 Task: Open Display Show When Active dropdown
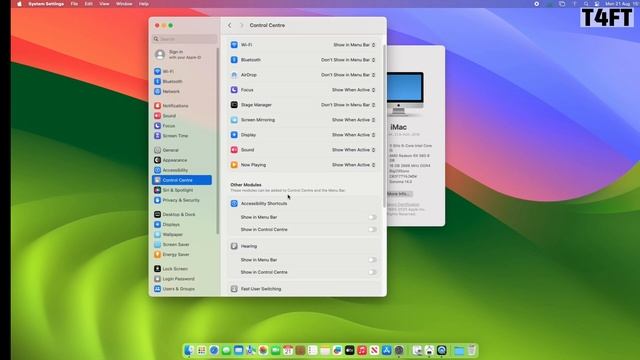click(353, 135)
